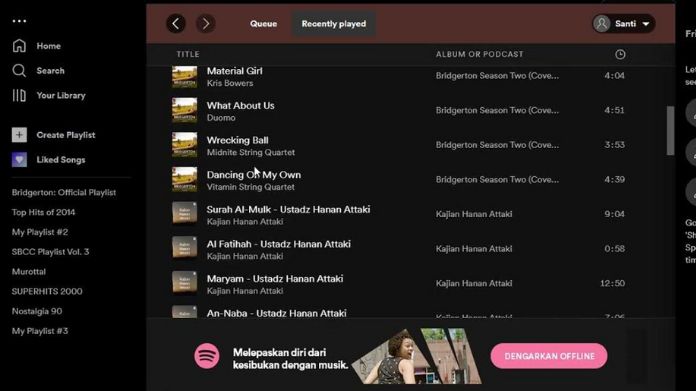Select Surah Al-Mulk - Ustadz Hanan Attaki title
This screenshot has height=391, width=696.
288,209
